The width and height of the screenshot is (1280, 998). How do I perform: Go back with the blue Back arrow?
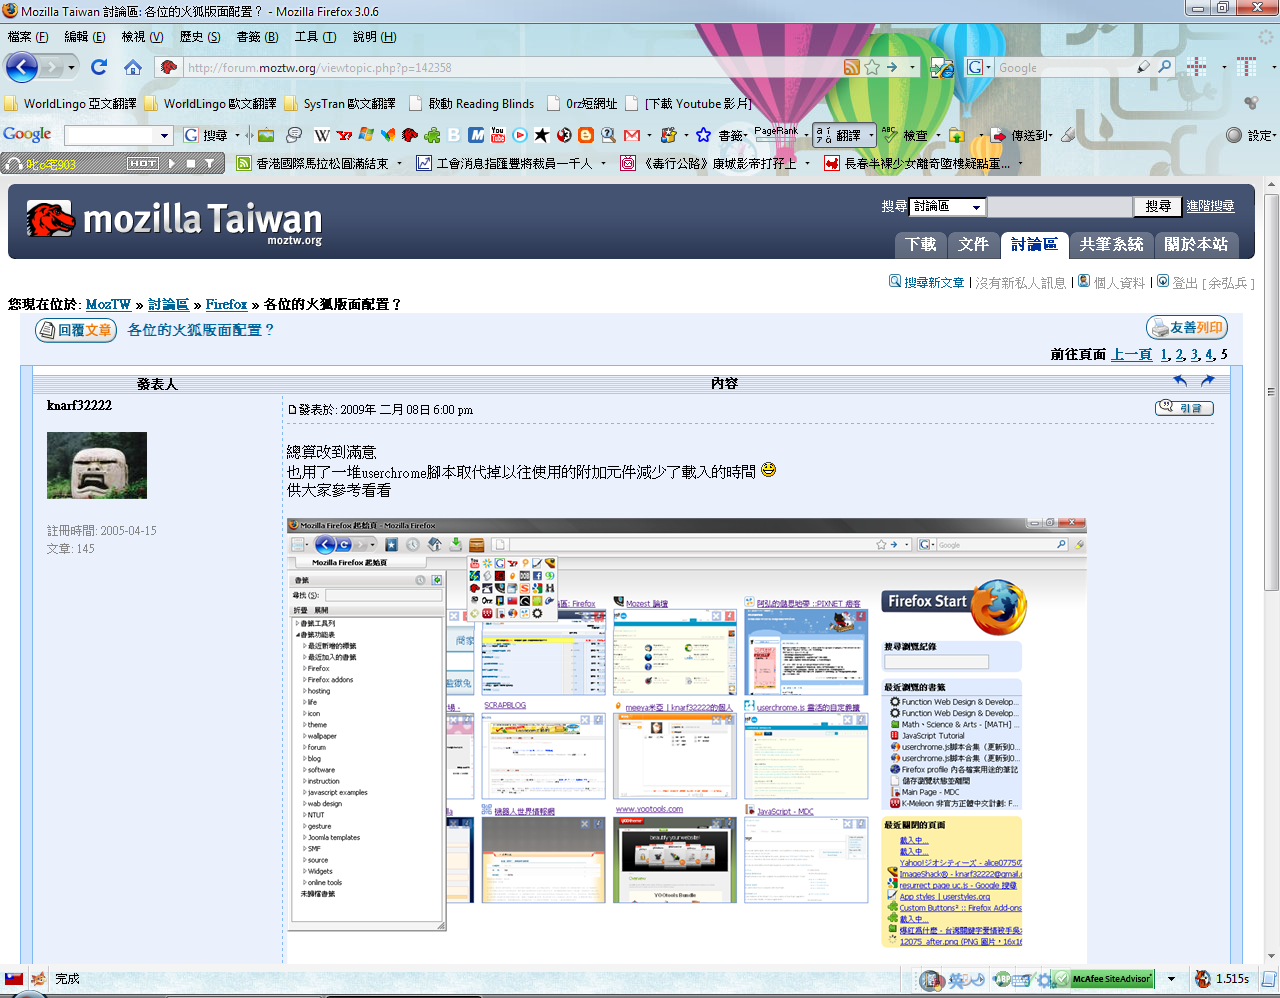click(x=22, y=67)
